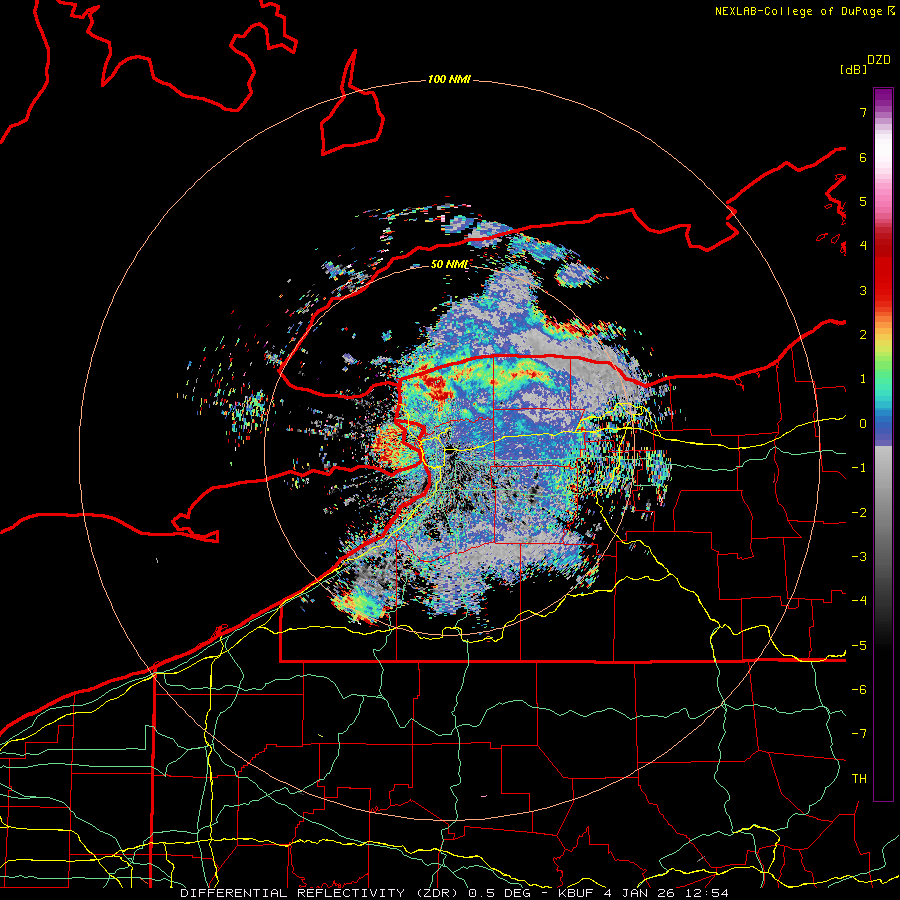Select the -2 tick on color scale

[x=859, y=513]
